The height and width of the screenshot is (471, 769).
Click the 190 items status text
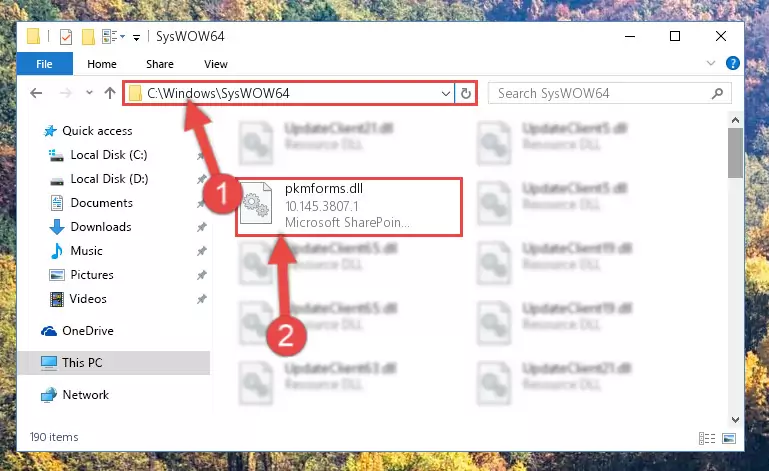click(x=54, y=437)
